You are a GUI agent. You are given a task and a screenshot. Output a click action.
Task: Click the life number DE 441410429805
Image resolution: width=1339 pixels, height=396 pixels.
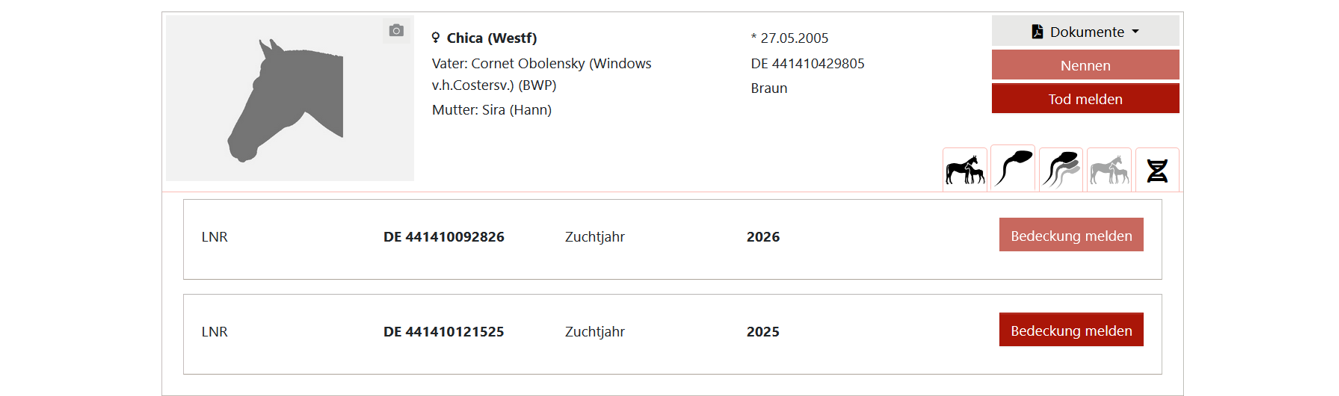(808, 63)
